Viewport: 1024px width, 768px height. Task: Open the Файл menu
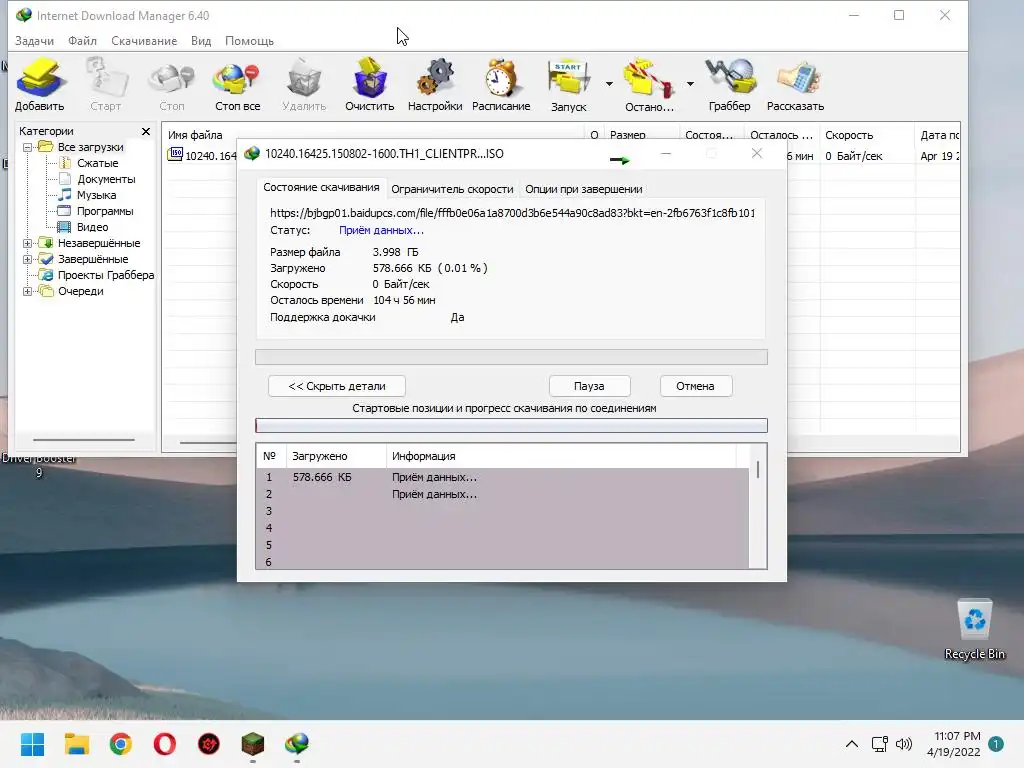[x=82, y=40]
